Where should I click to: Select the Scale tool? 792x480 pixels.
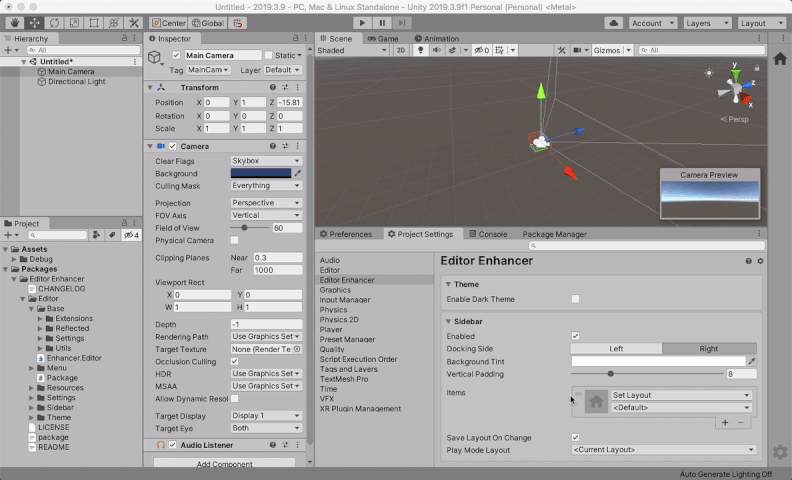[74, 23]
